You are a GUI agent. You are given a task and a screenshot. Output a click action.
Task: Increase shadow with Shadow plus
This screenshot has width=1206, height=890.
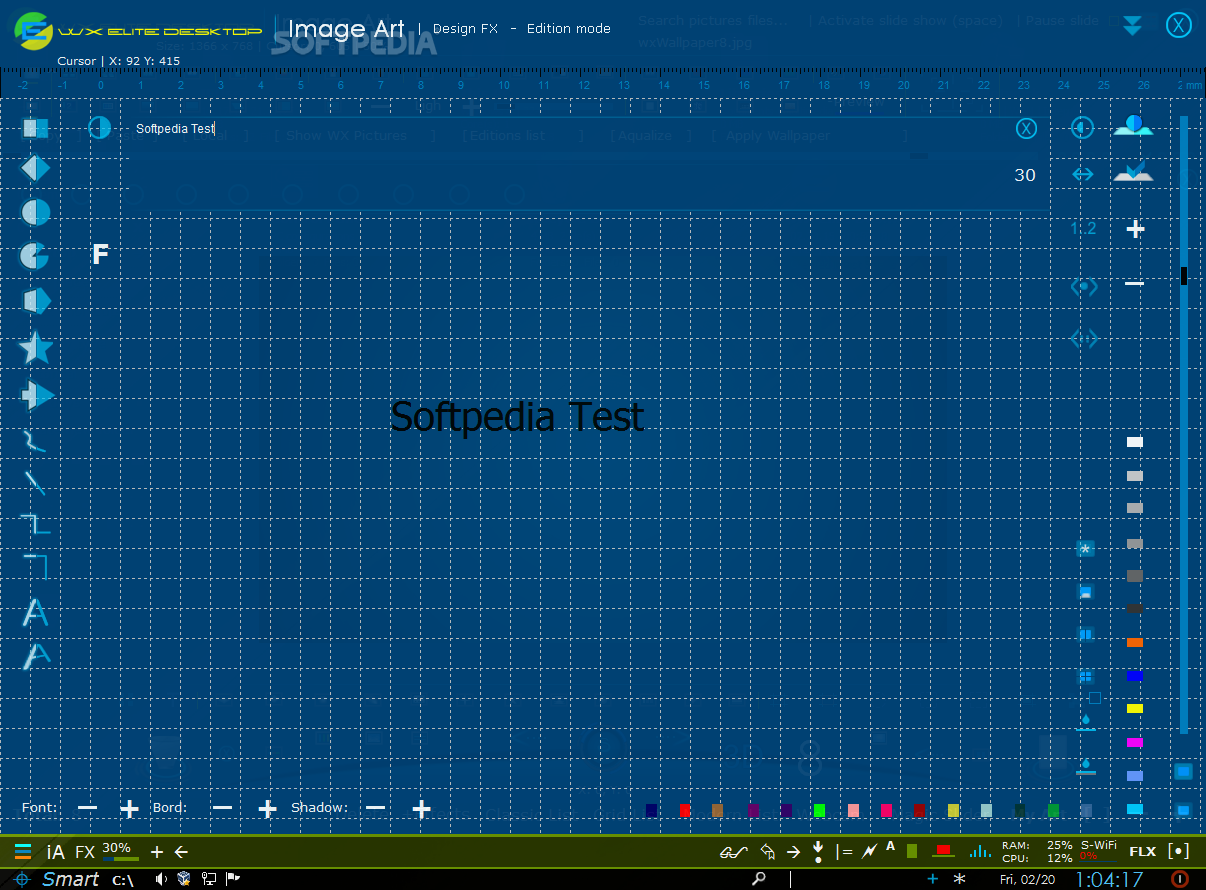(x=422, y=808)
